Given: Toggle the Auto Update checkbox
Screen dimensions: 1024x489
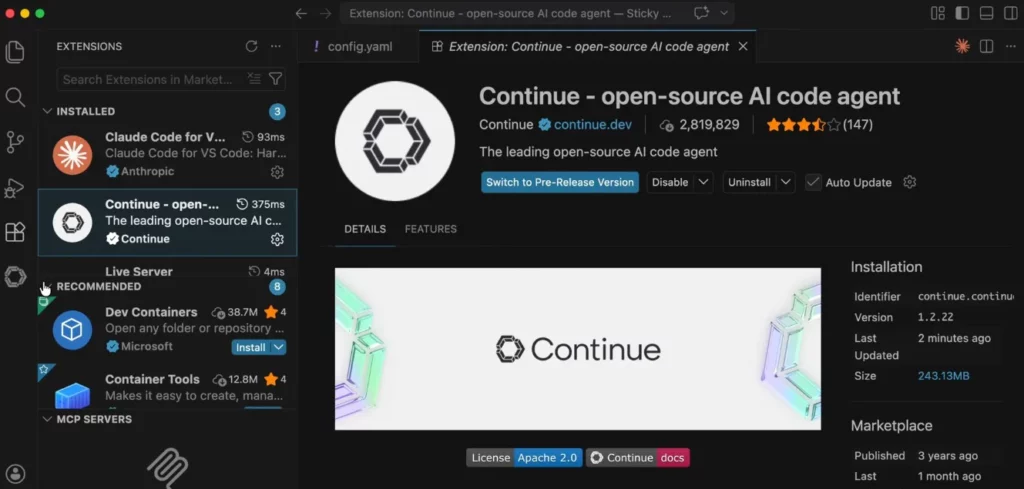Looking at the screenshot, I should (x=812, y=182).
